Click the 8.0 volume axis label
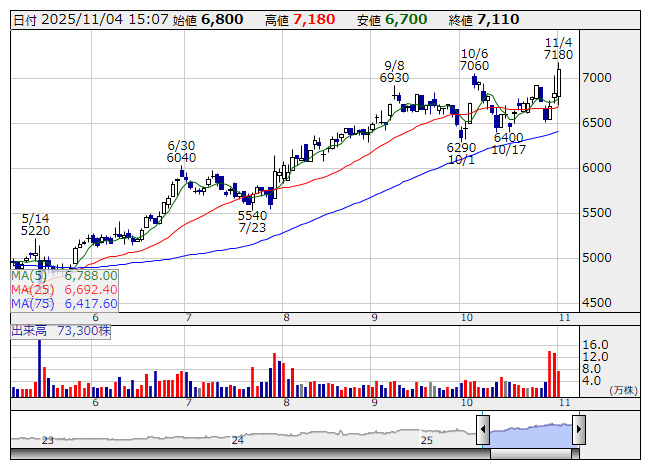The height and width of the screenshot is (470, 653). (591, 369)
